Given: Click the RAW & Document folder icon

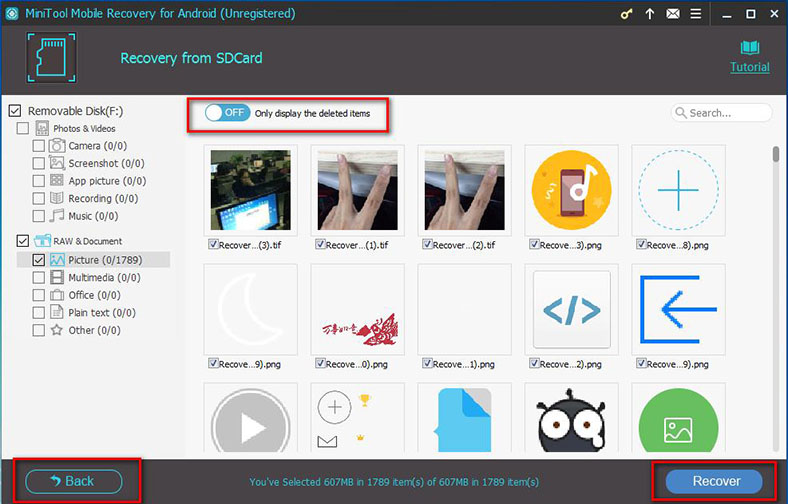Looking at the screenshot, I should tap(42, 241).
